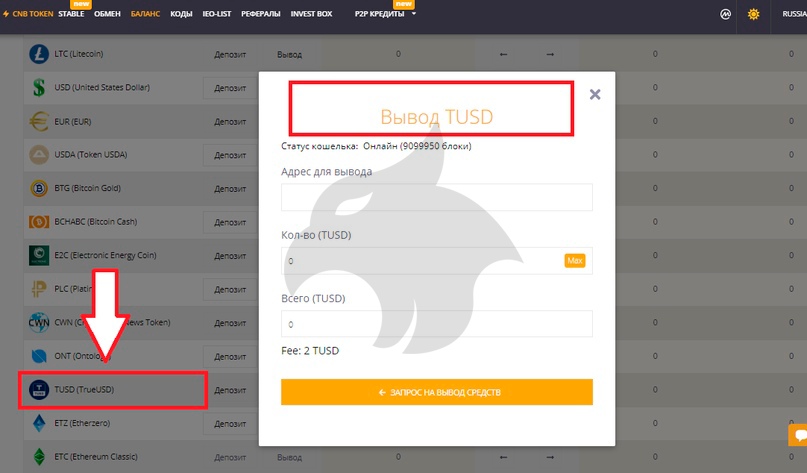Focus the Адрес для вывода input field
The width and height of the screenshot is (807, 473).
tap(437, 198)
